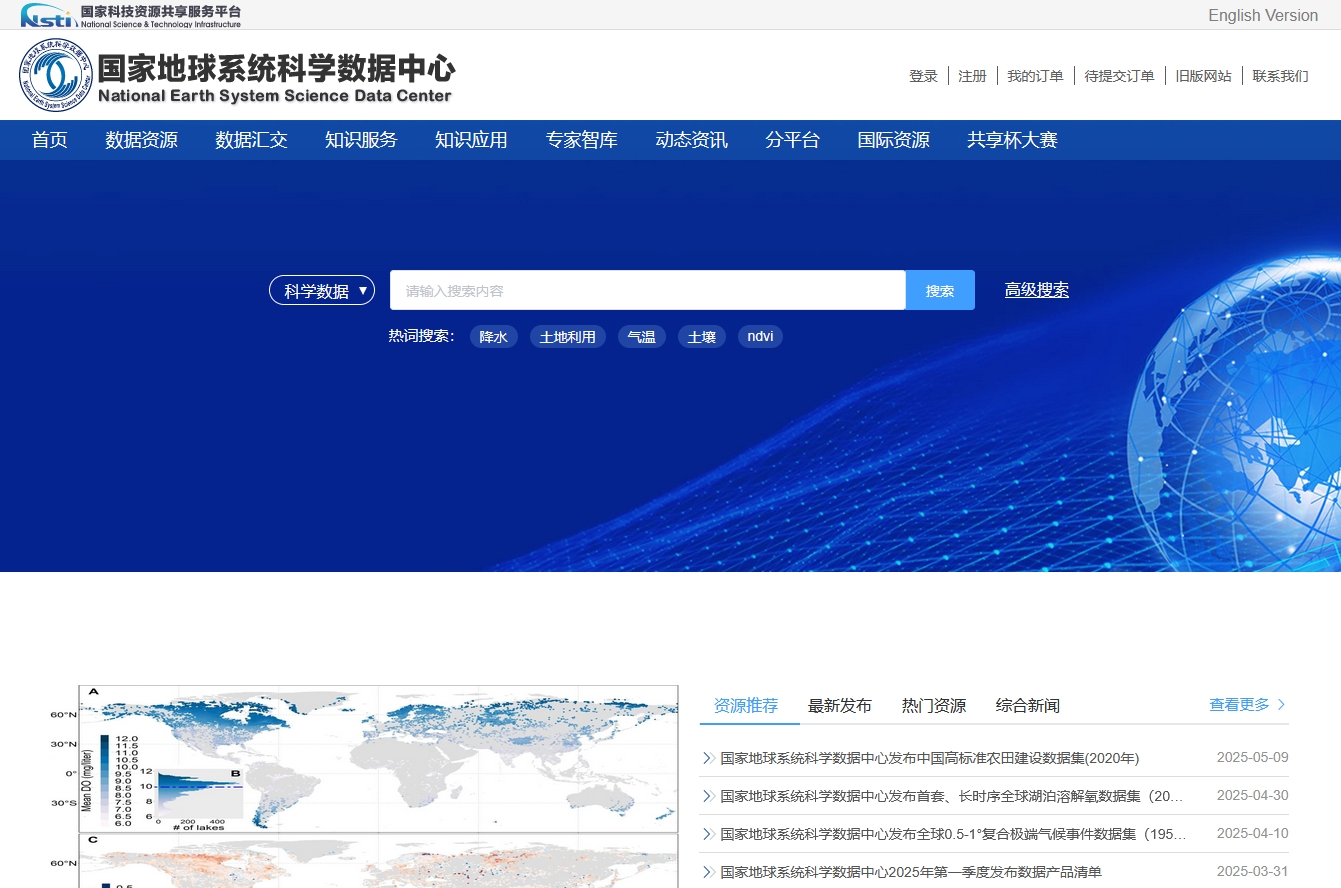Screen dimensions: 1341x888
Task: Click the arrow beside 查看更多
Action: click(1282, 705)
